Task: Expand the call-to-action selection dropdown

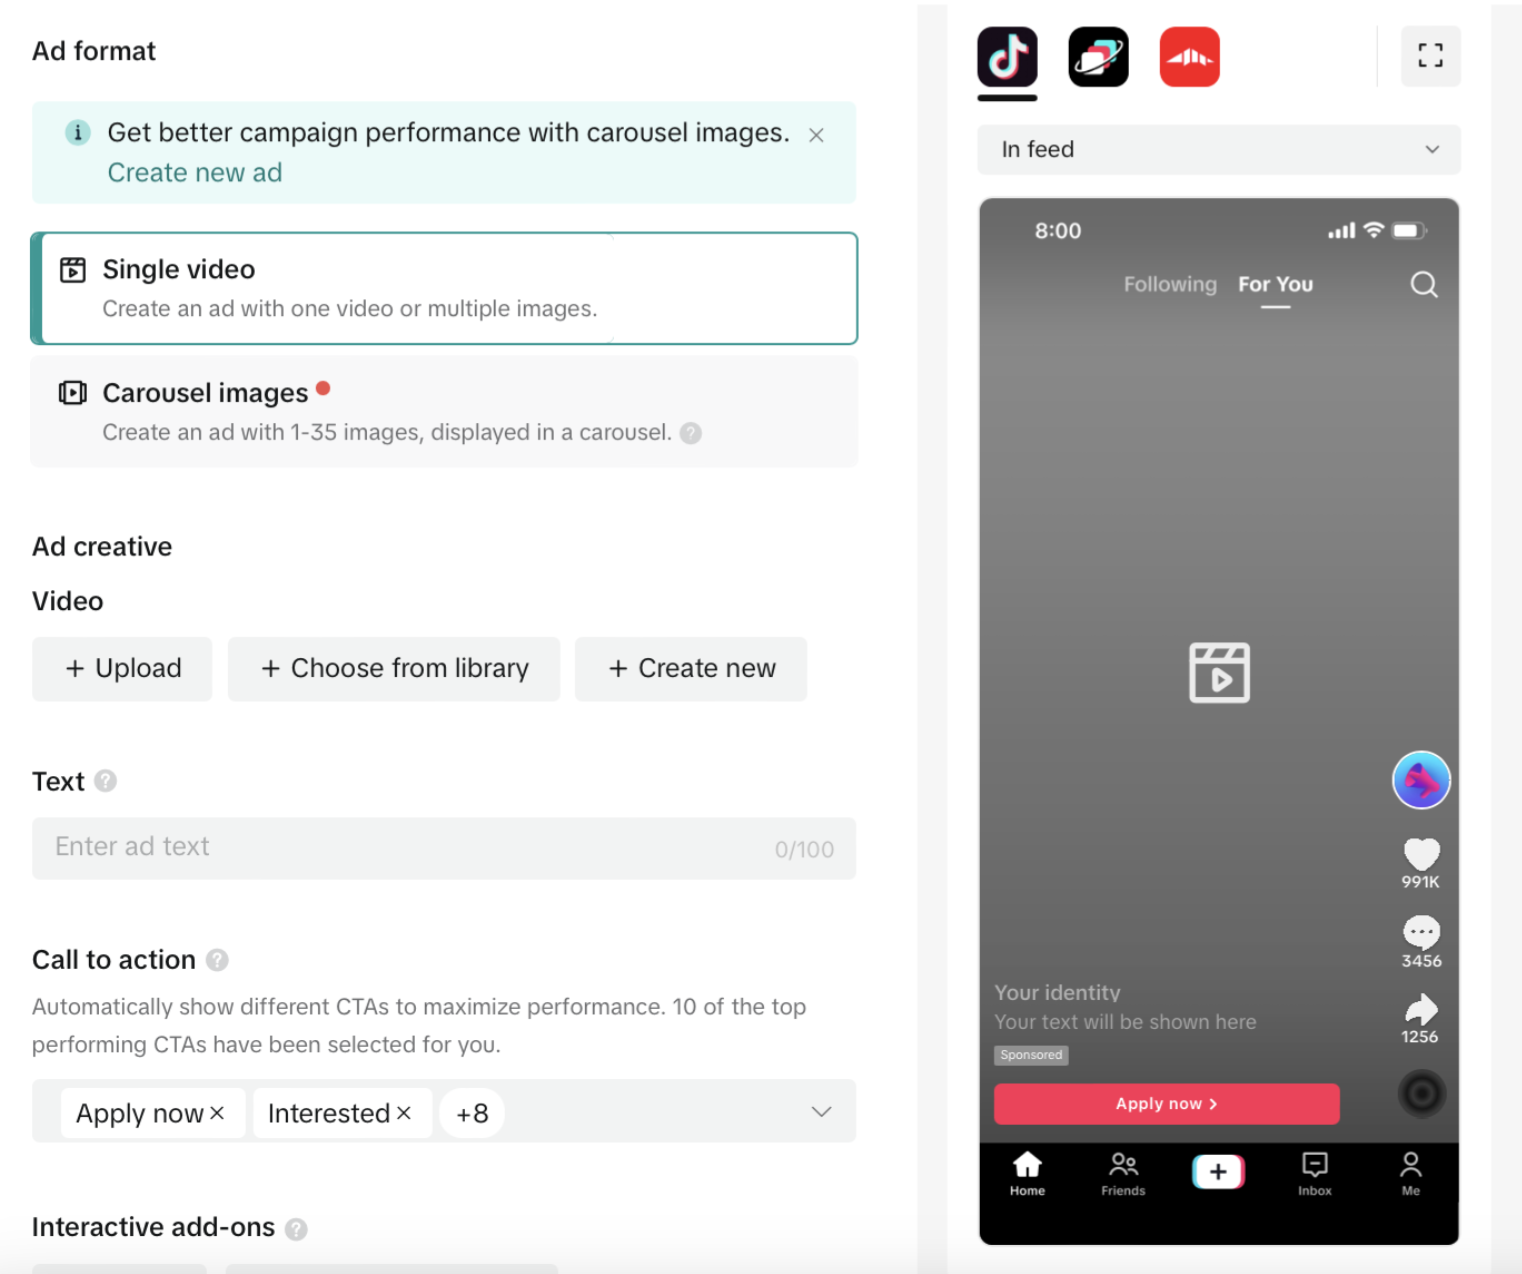Action: [822, 1111]
